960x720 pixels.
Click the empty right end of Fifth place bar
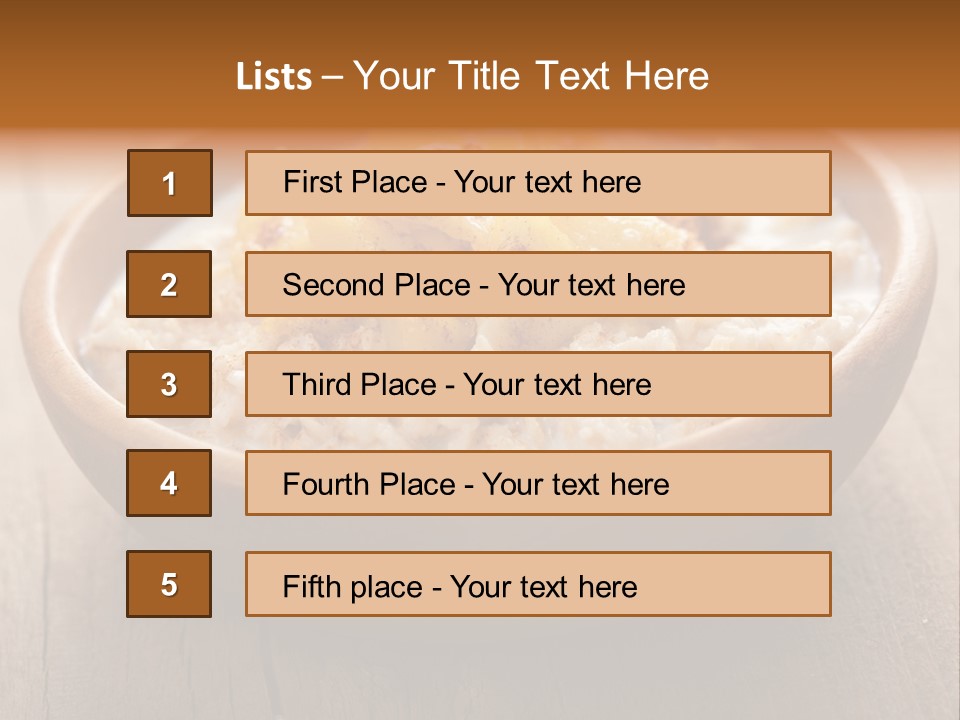coord(750,584)
